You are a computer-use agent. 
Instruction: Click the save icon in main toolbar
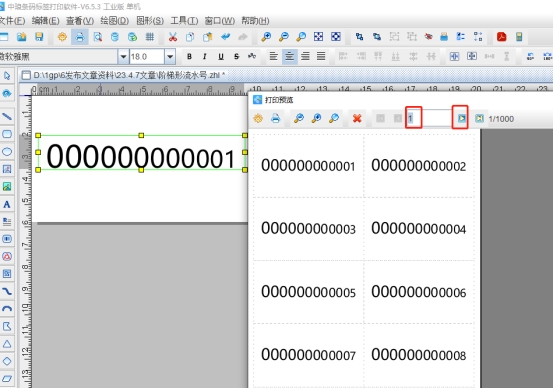click(x=39, y=37)
